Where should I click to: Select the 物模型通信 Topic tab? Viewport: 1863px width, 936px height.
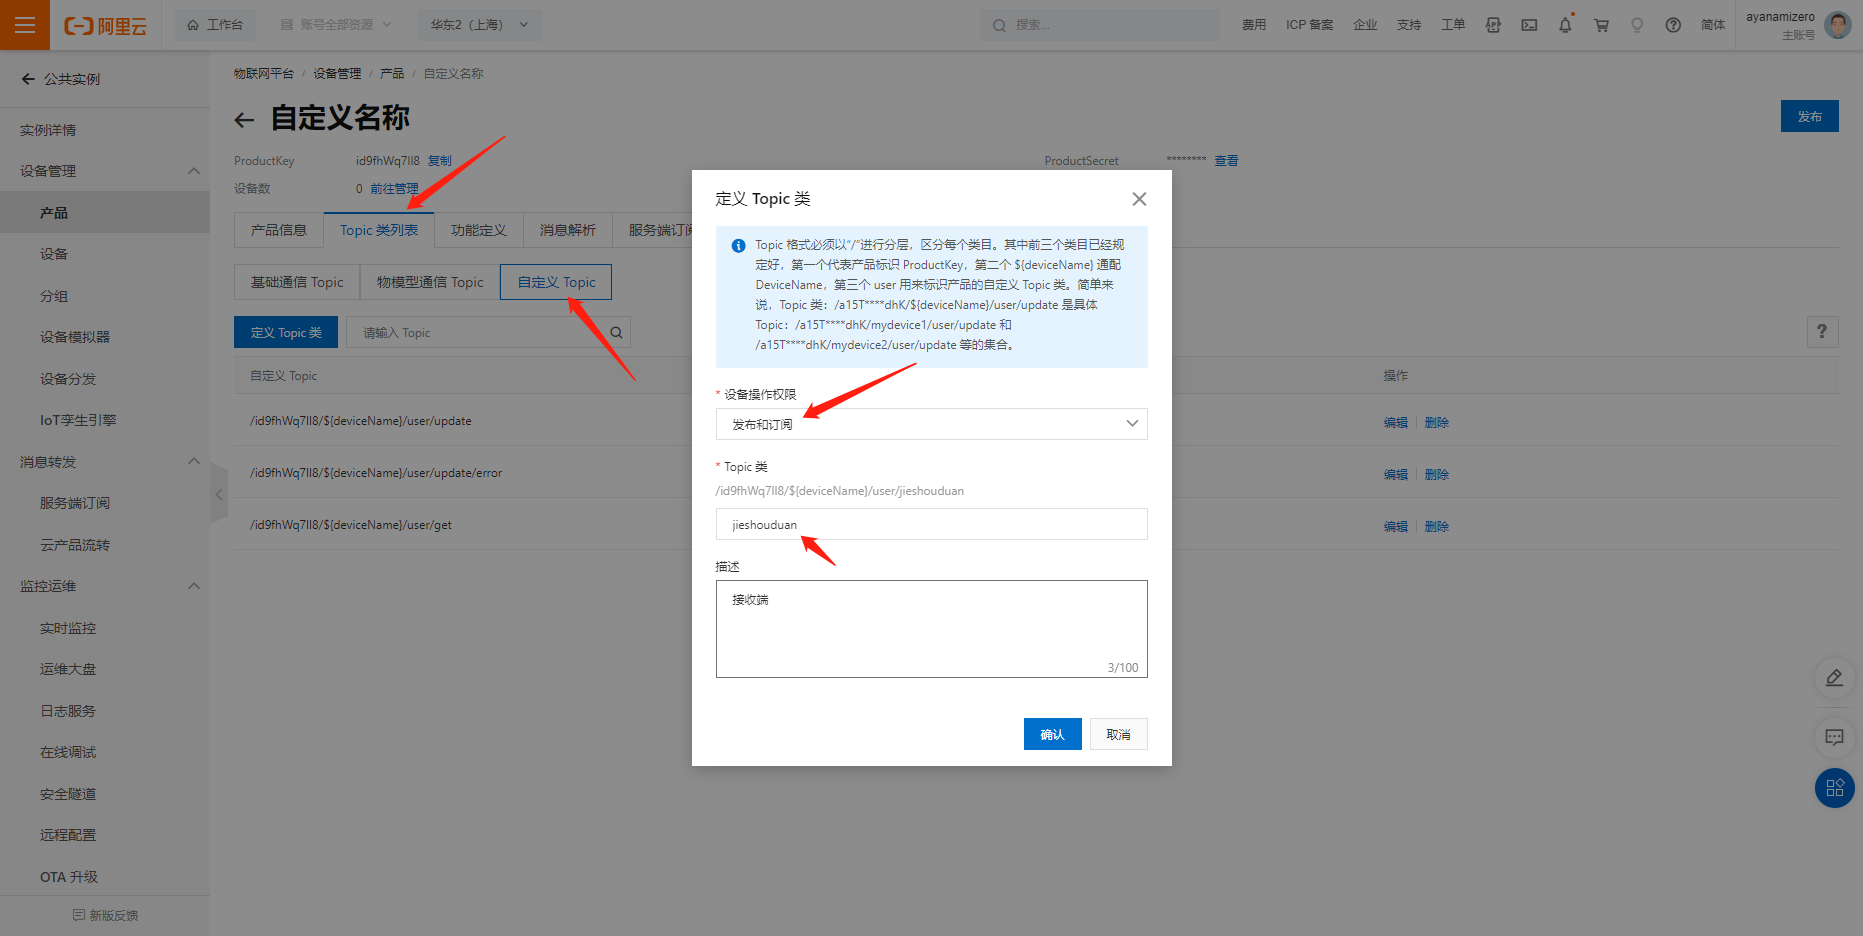pos(430,282)
